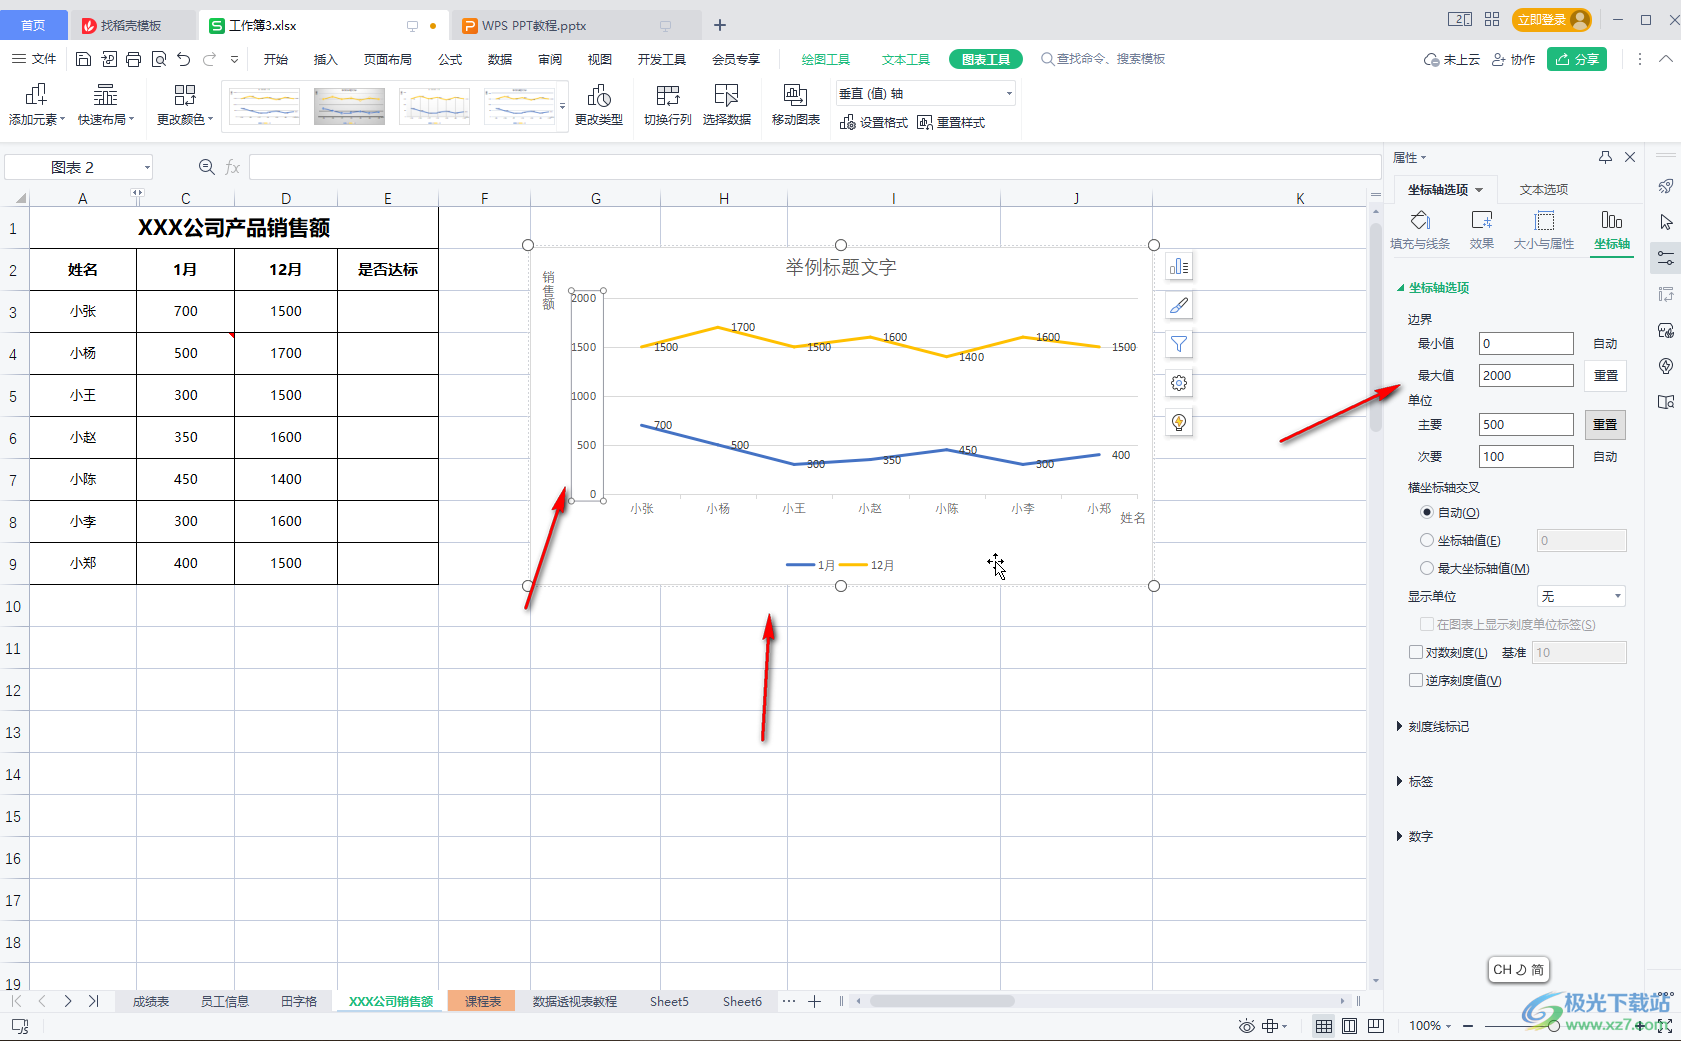Open File (文件) menu
Image resolution: width=1681 pixels, height=1041 pixels.
coord(34,59)
